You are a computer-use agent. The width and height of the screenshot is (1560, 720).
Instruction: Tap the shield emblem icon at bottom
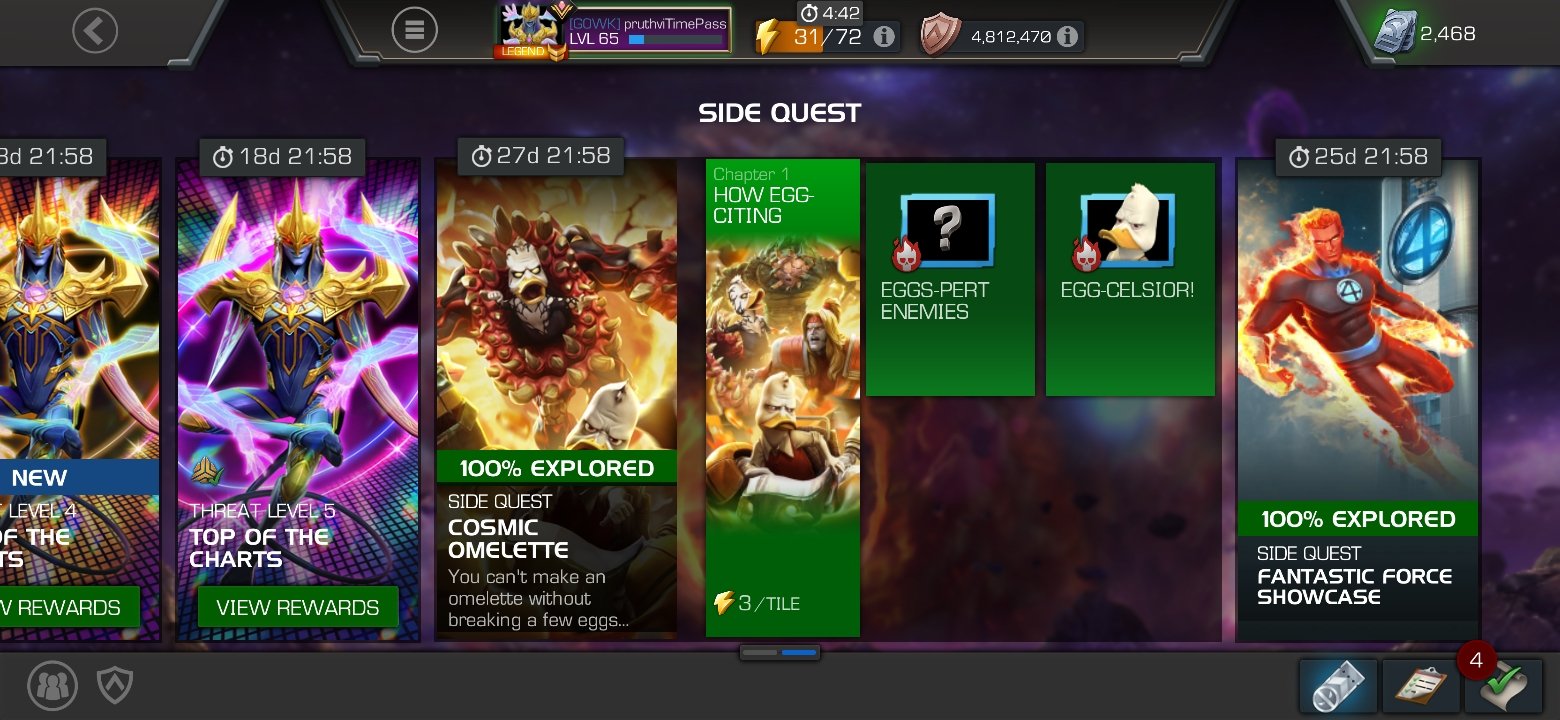click(115, 685)
